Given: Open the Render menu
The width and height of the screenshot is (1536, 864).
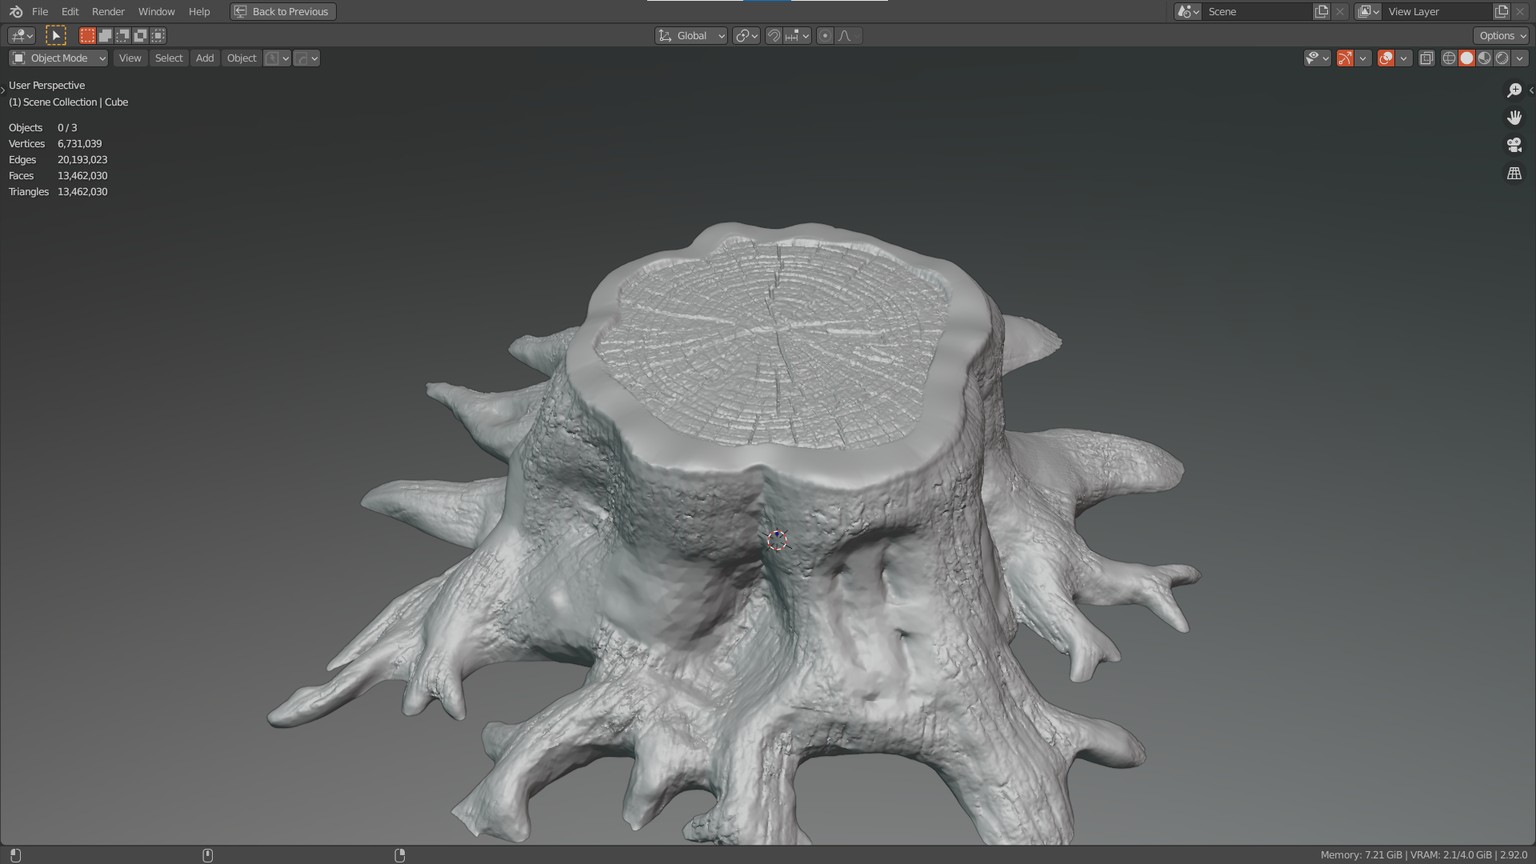Looking at the screenshot, I should 108,11.
